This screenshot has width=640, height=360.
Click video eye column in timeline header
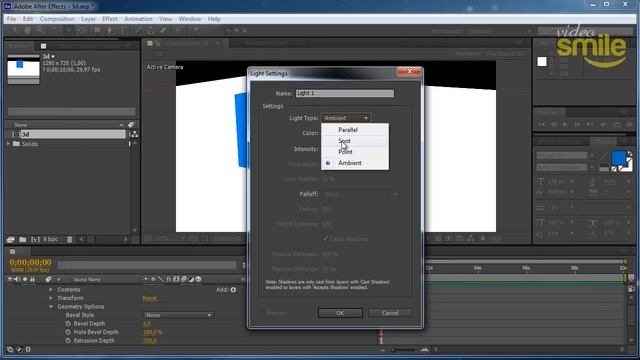pos(10,279)
